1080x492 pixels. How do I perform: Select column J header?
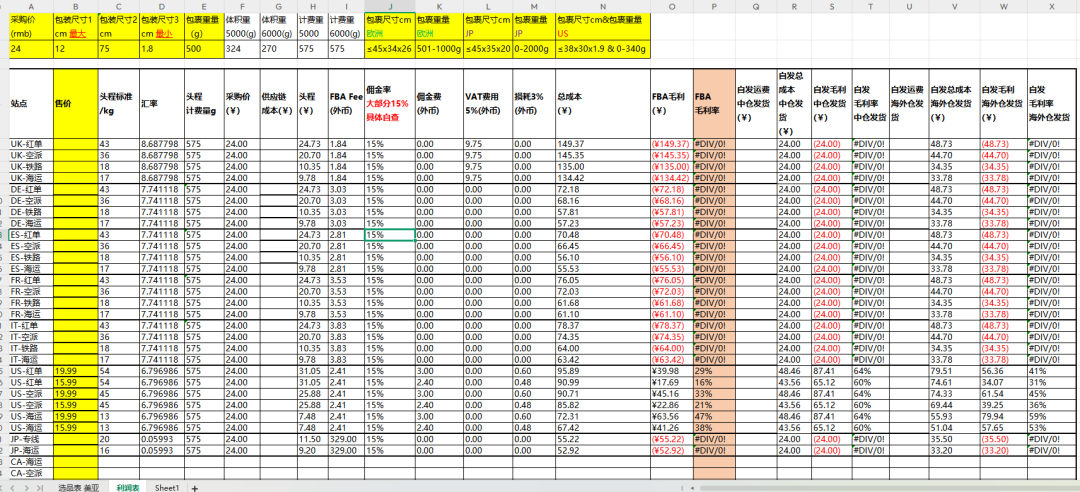point(389,6)
